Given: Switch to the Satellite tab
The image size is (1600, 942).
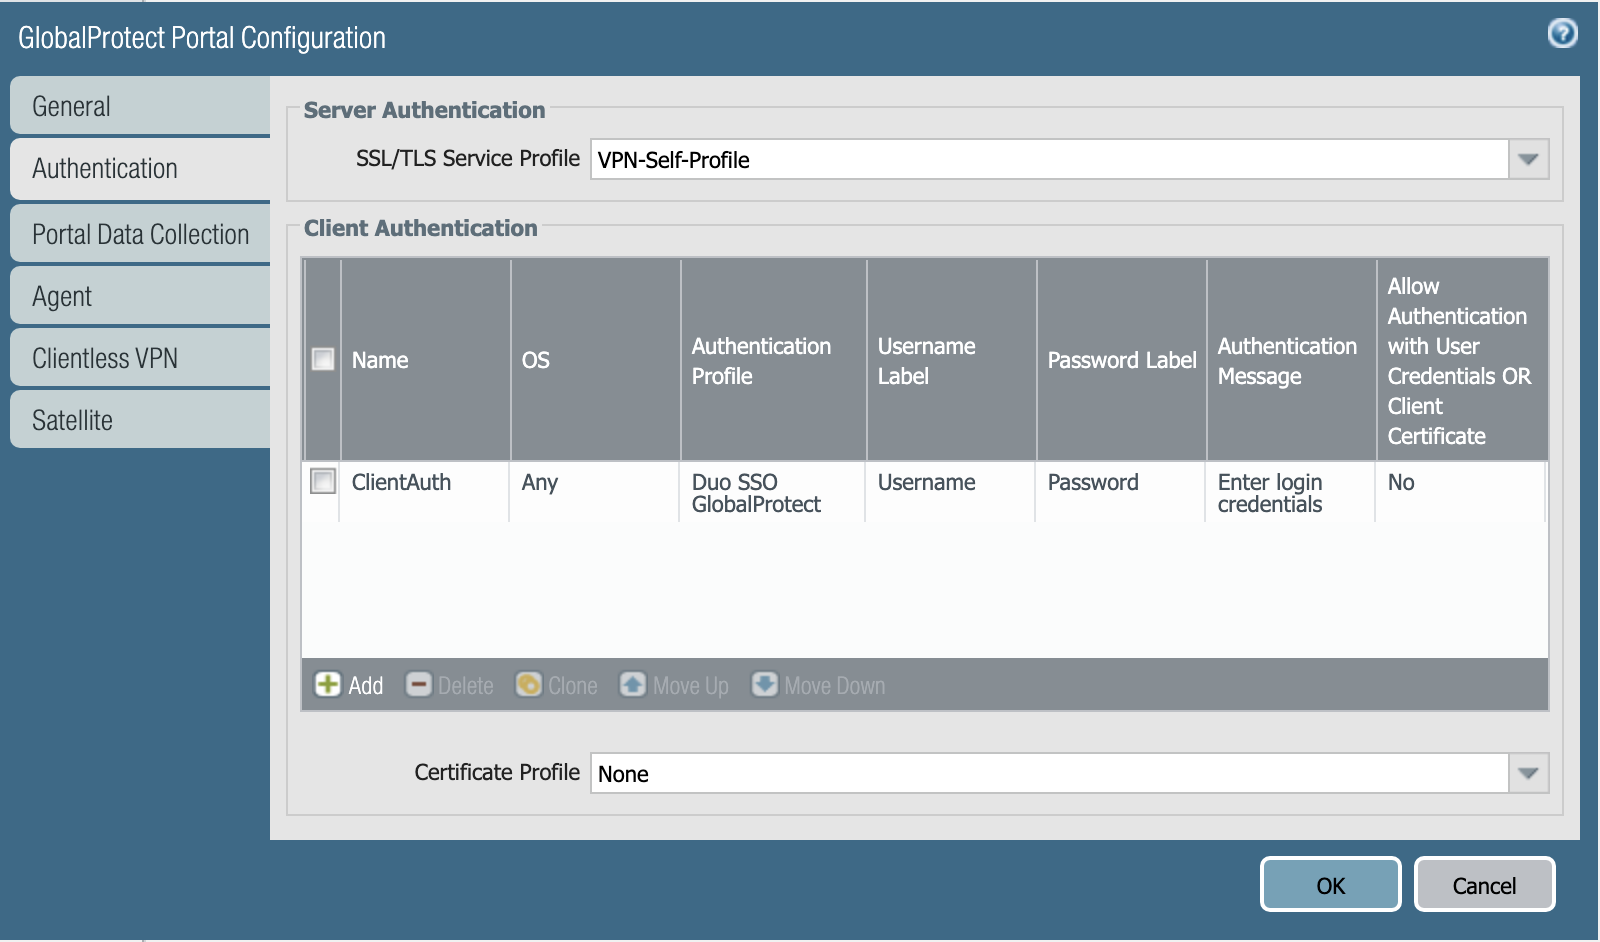Looking at the screenshot, I should click(139, 419).
